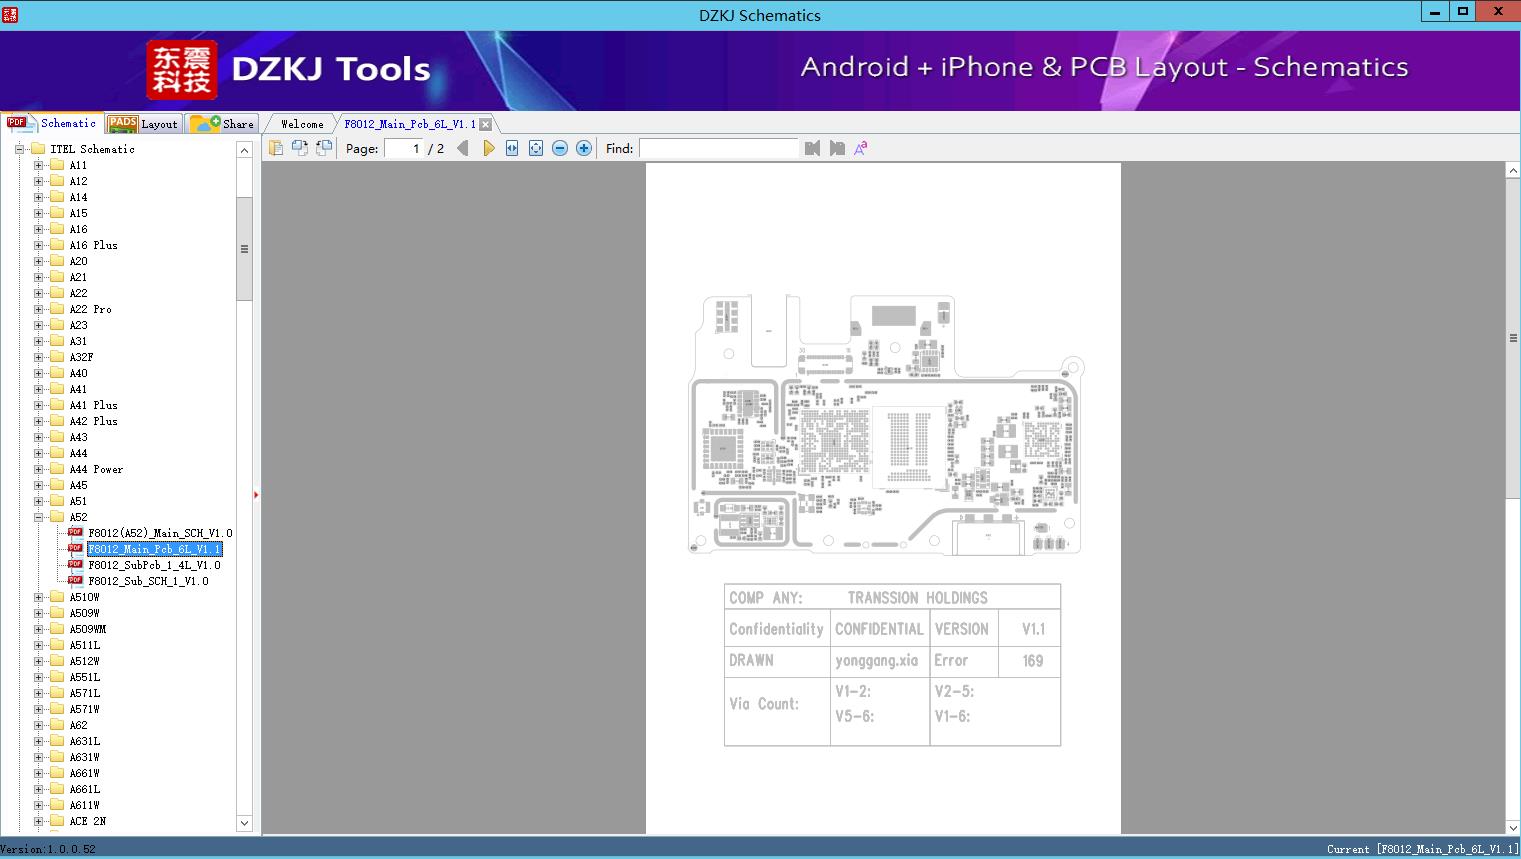Screen dimensions: 1521x859
Task: Expand the A16 Plus folder
Action: pyautogui.click(x=39, y=245)
